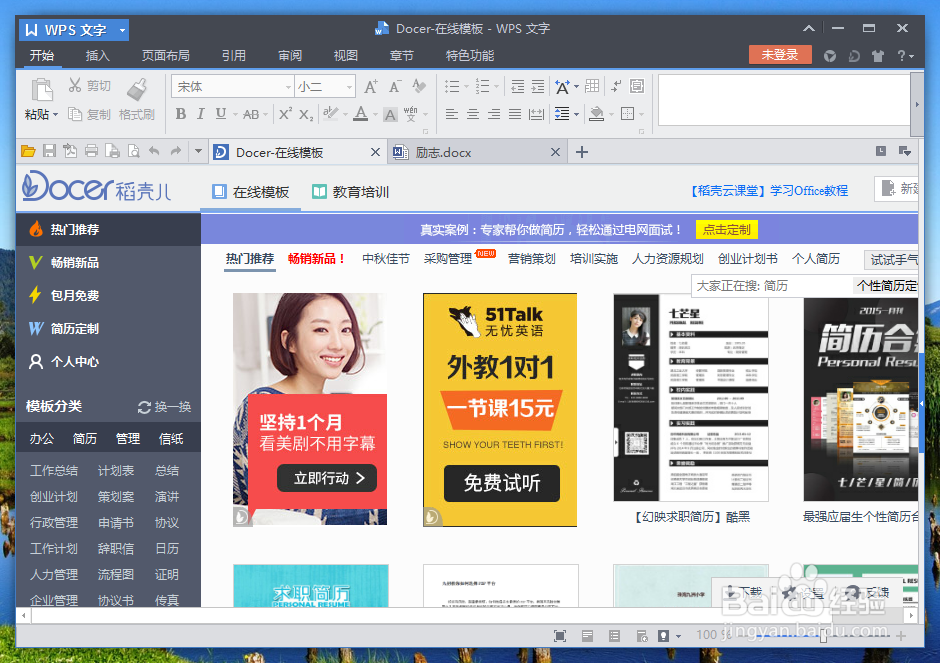
Task: Click the open folder icon
Action: pos(28,151)
